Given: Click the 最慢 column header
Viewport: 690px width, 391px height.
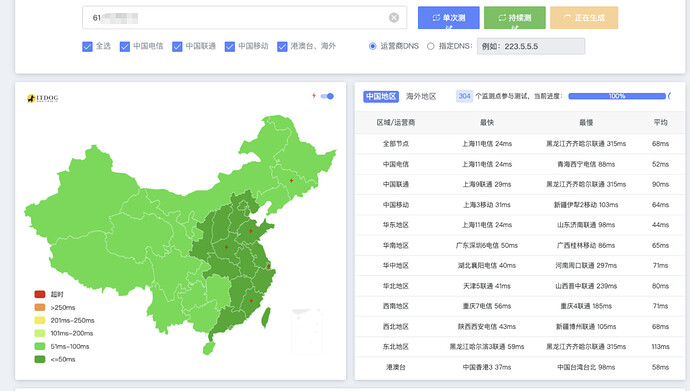Looking at the screenshot, I should (586, 123).
